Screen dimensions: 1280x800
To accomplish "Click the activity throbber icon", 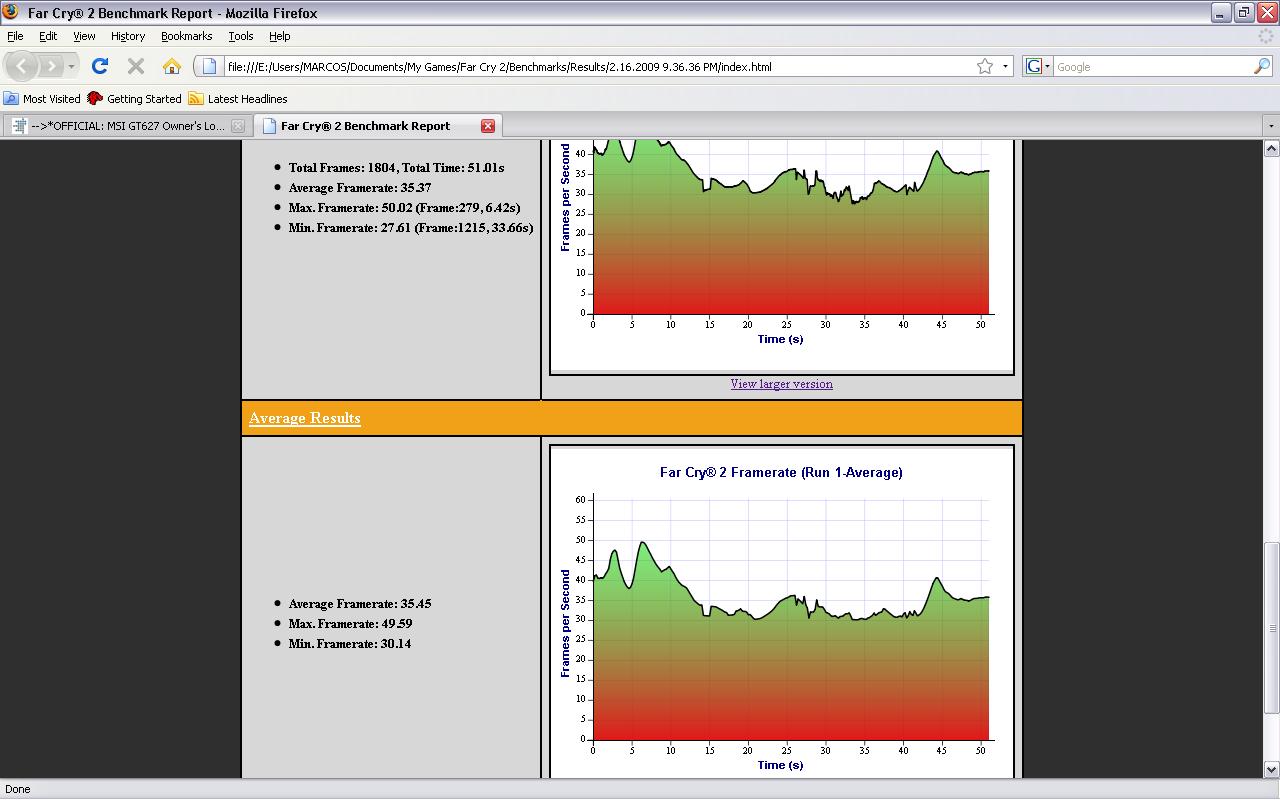I will pos(1264,36).
